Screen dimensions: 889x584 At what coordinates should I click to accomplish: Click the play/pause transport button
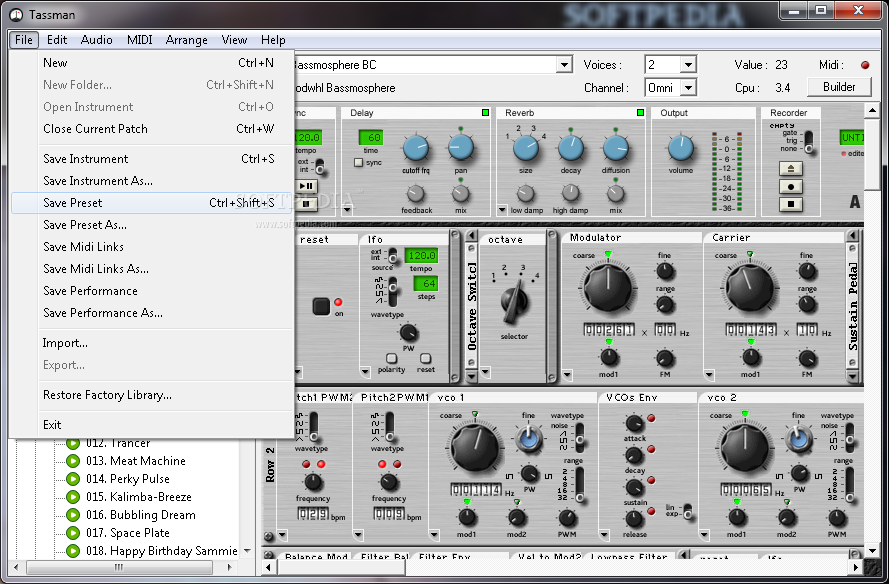pos(306,185)
